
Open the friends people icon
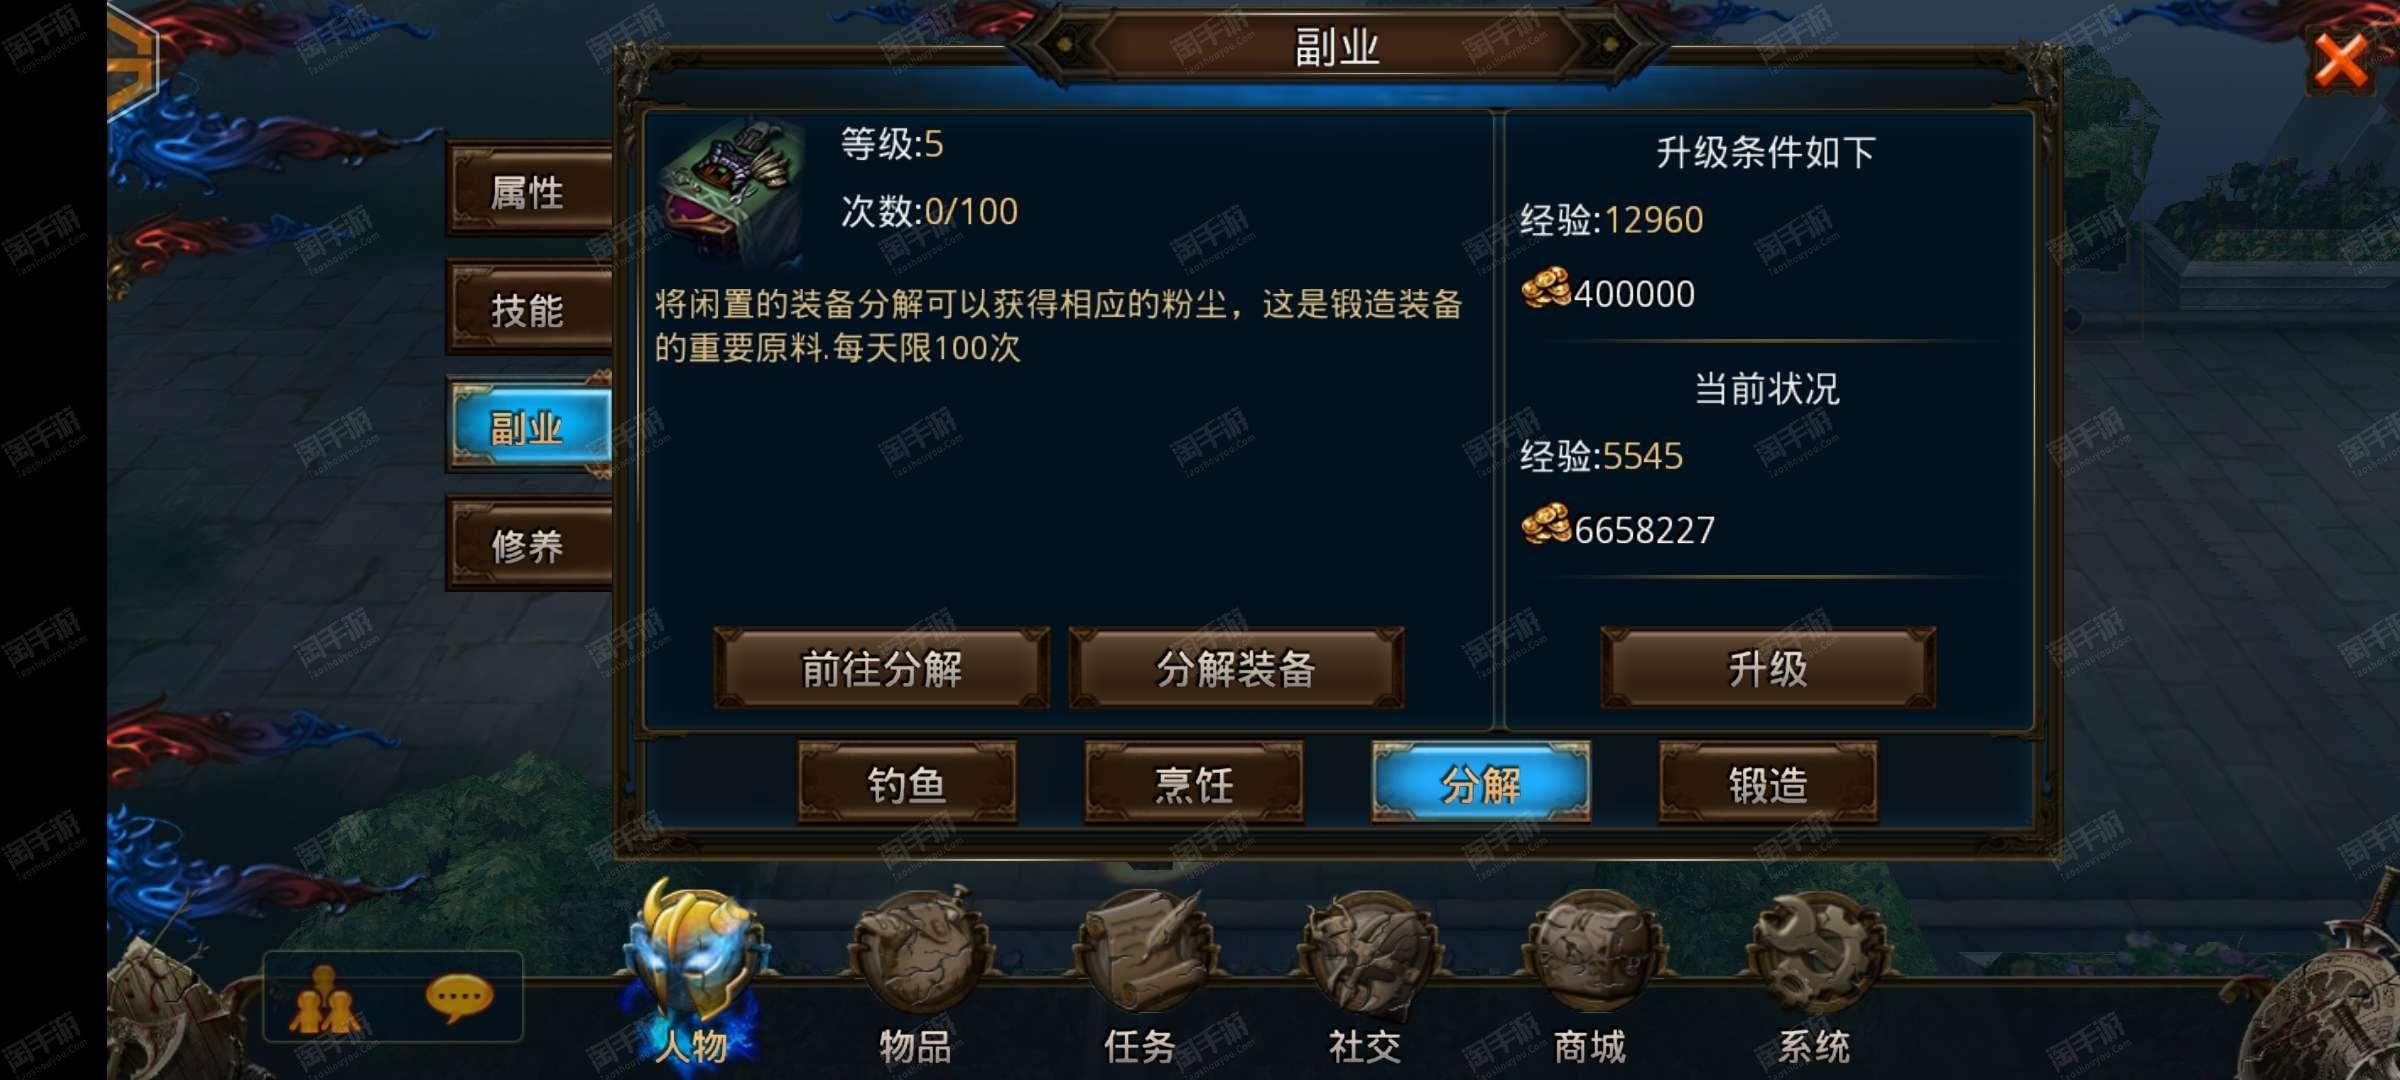[324, 999]
